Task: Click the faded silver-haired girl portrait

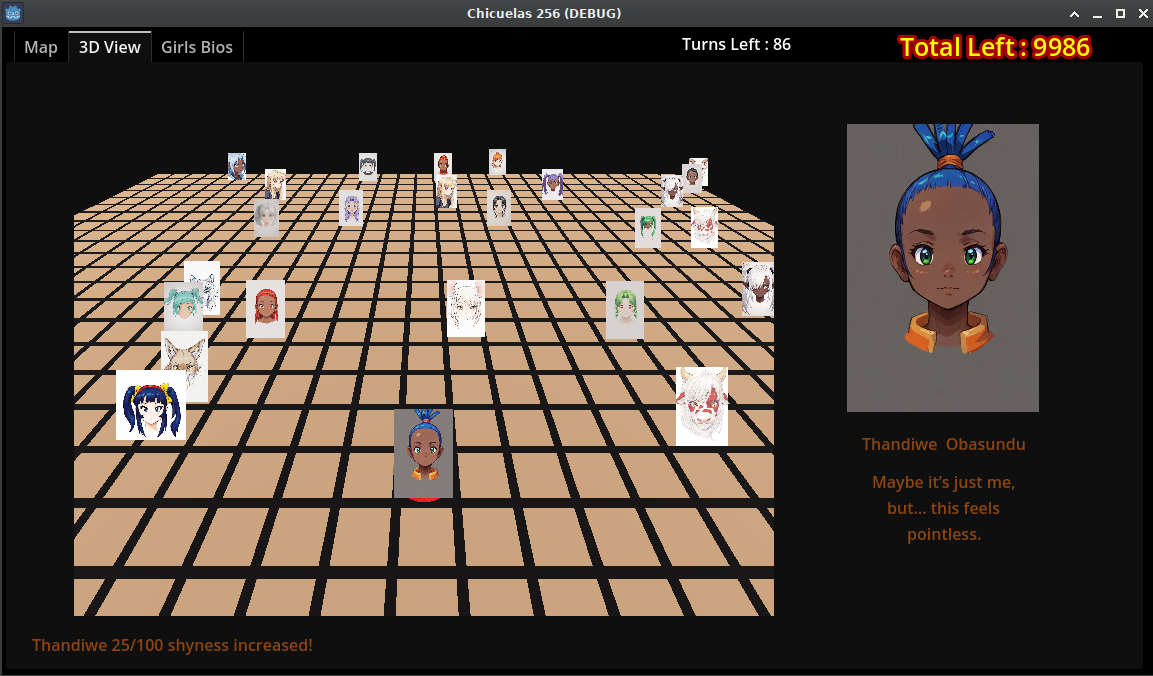Action: 266,218
